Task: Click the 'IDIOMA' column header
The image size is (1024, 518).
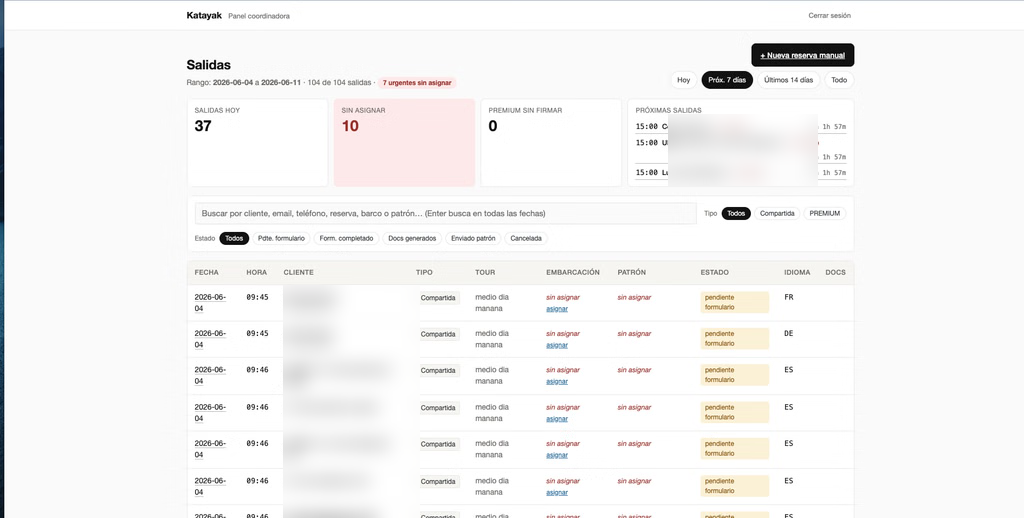Action: pos(797,272)
